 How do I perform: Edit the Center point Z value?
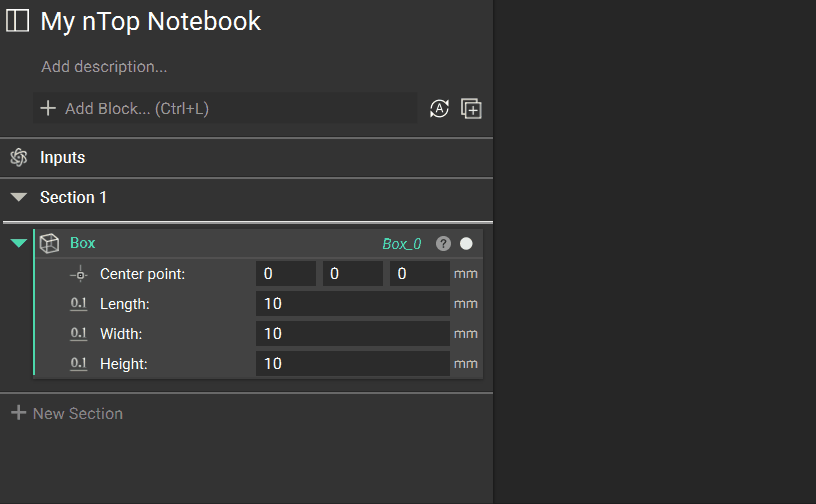click(x=420, y=274)
